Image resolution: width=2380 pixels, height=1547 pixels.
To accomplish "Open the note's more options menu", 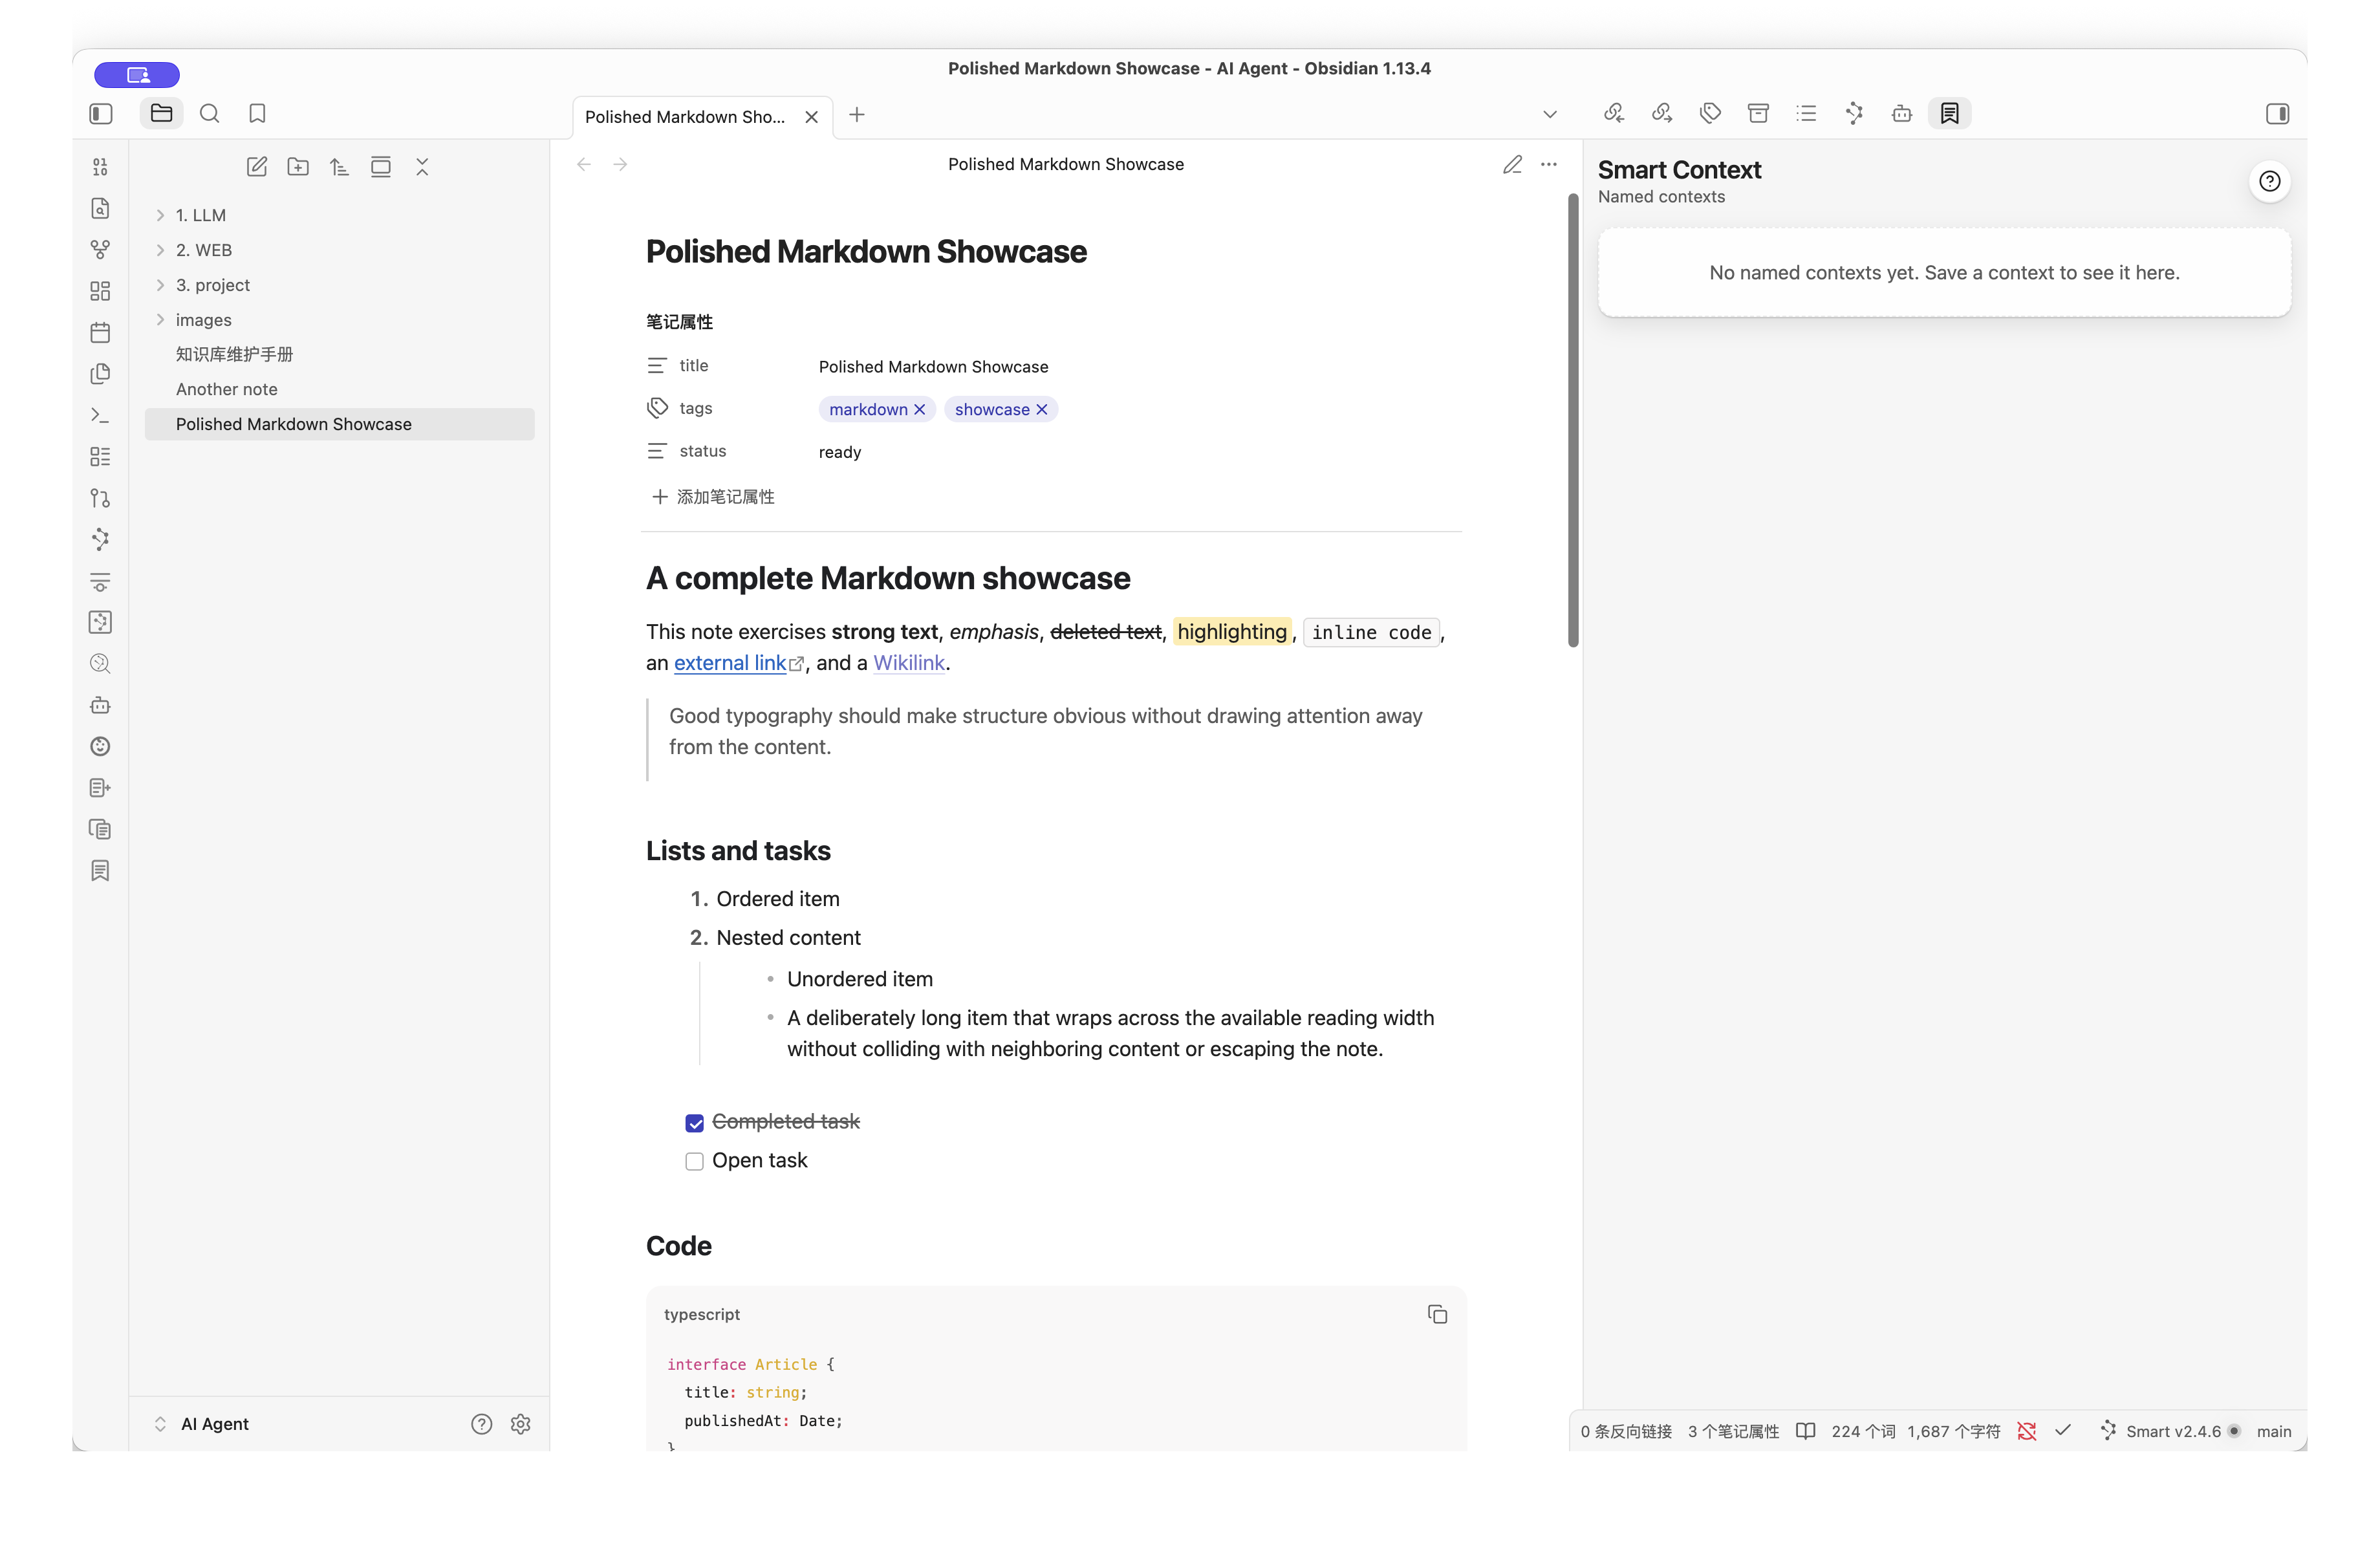I will point(1549,164).
